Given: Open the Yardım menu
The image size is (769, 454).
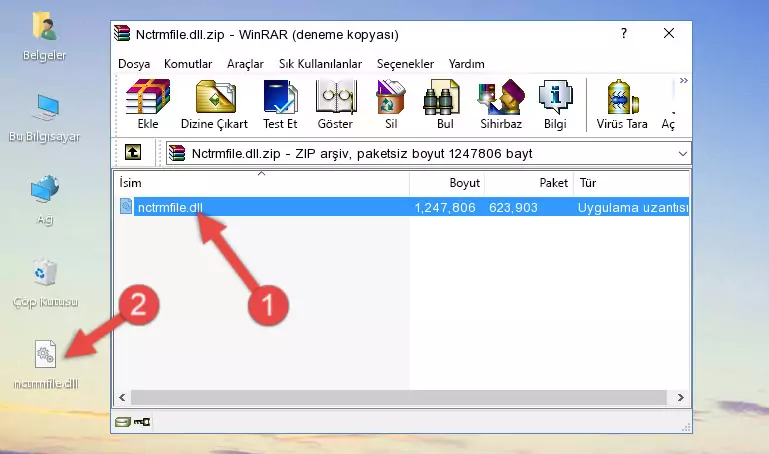Looking at the screenshot, I should 466,64.
